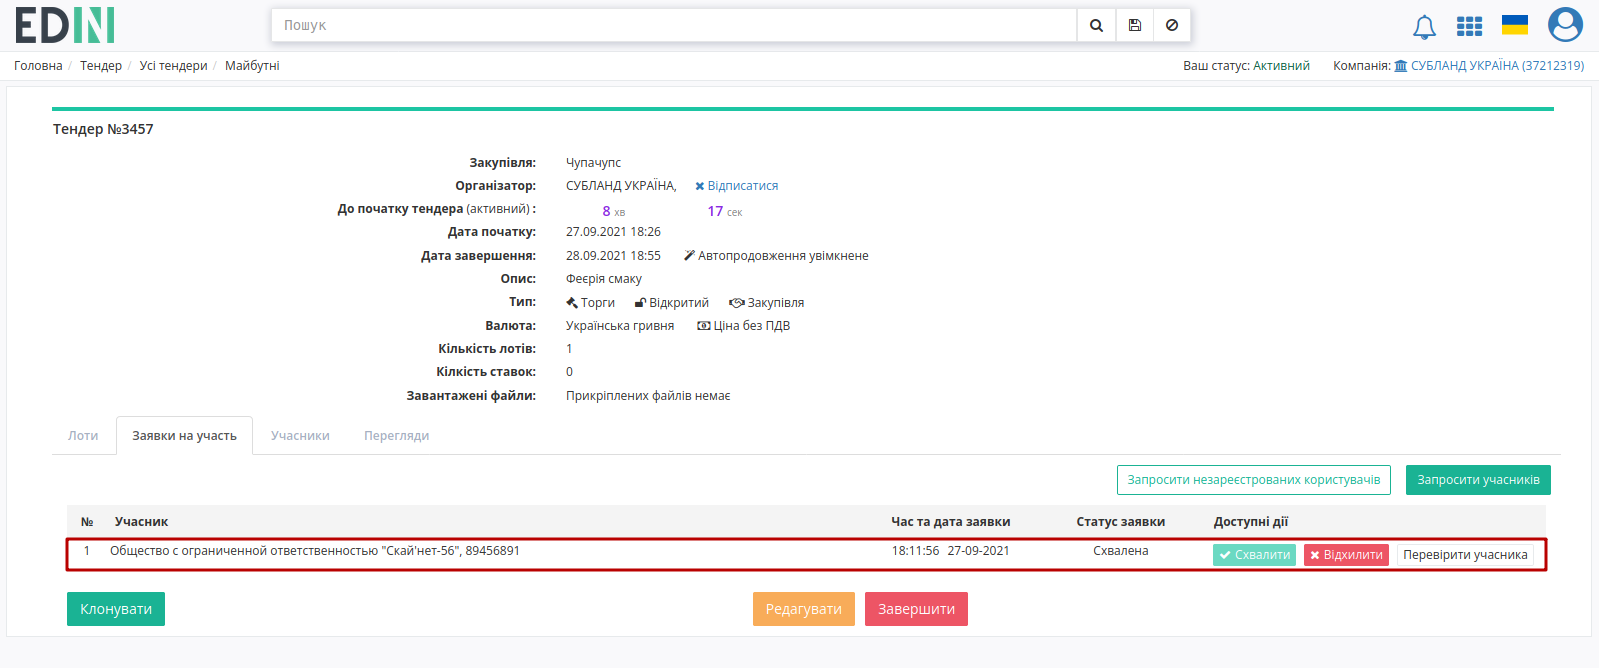
Task: Approve application with Схвалити button
Action: tap(1254, 555)
